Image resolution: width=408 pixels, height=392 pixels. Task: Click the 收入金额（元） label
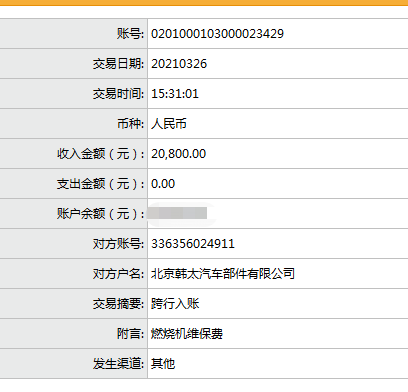[x=101, y=154]
